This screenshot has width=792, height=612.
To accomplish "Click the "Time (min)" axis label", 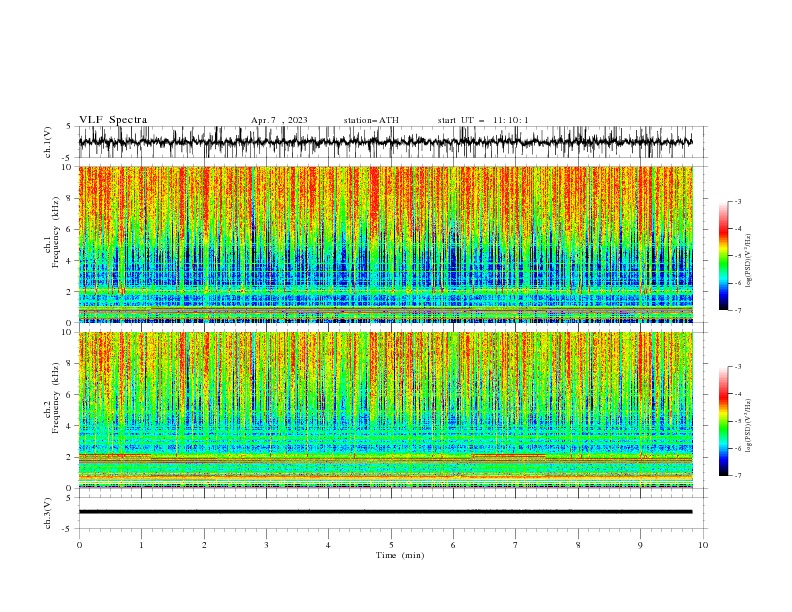I will (400, 555).
